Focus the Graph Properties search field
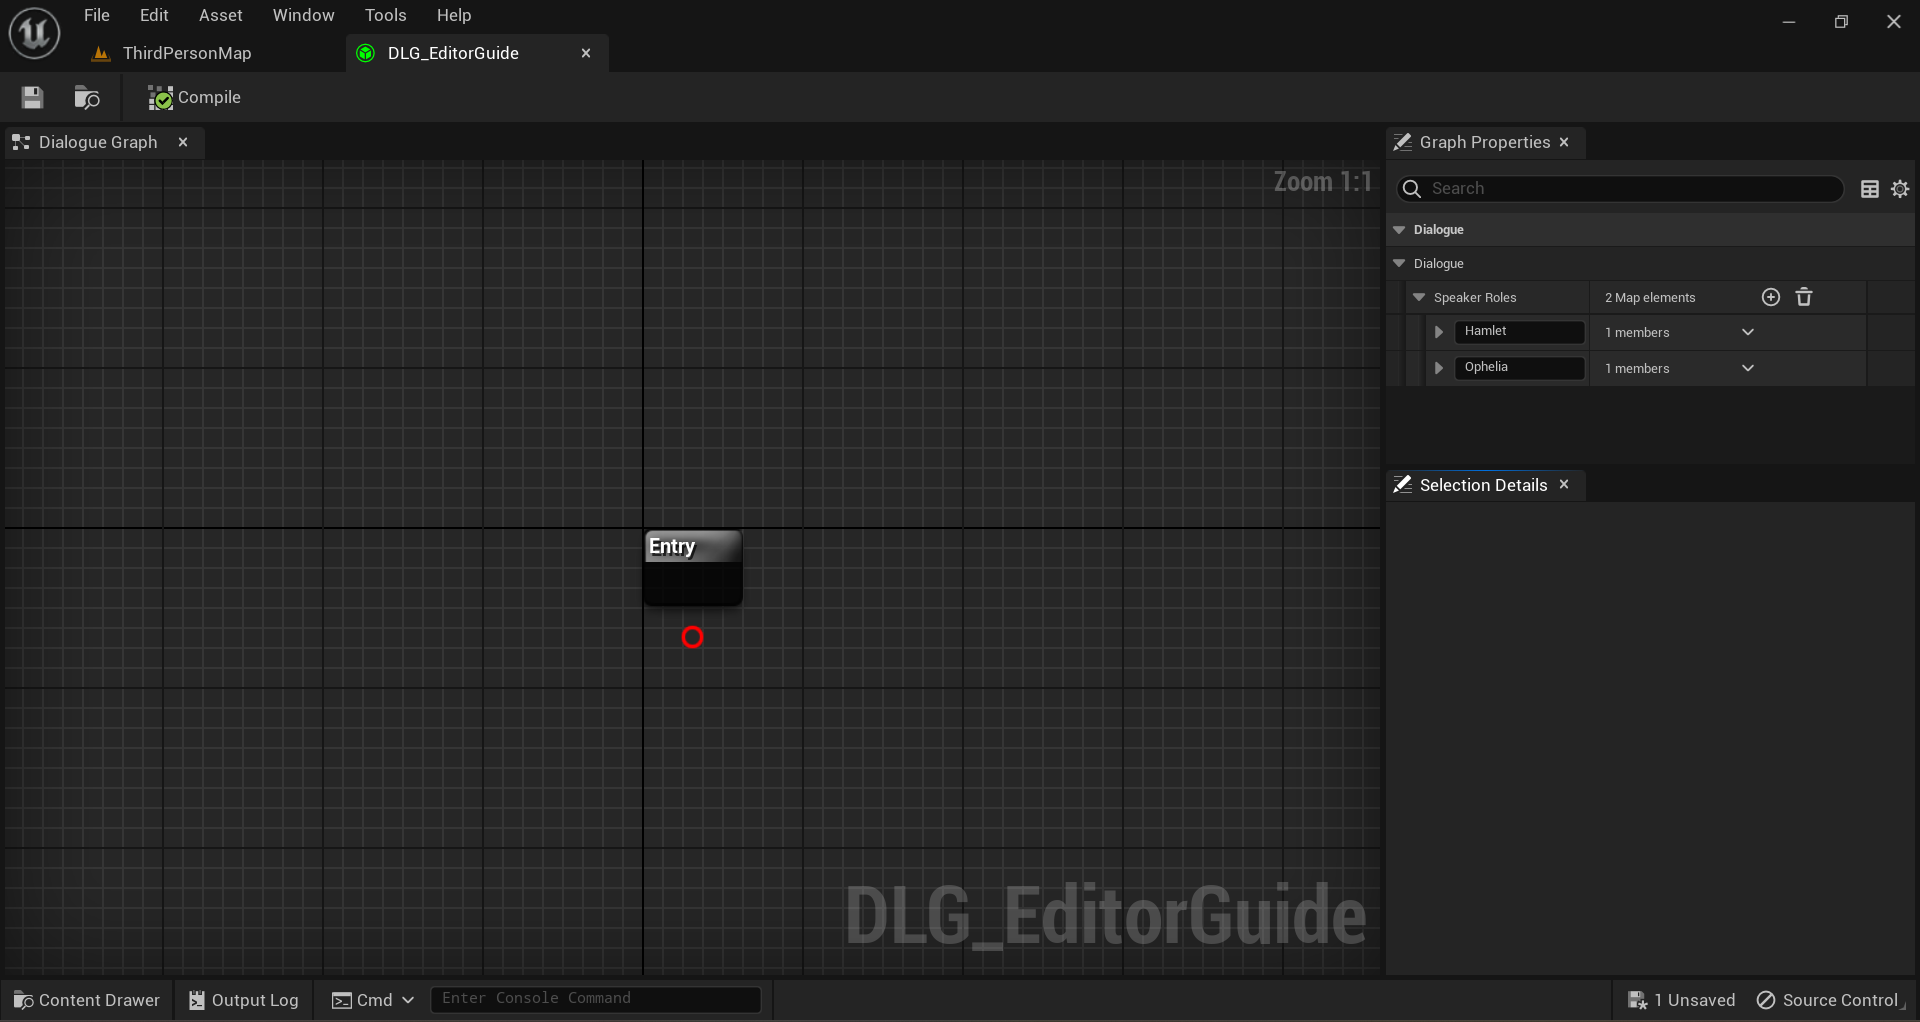This screenshot has height=1022, width=1920. tap(1620, 188)
